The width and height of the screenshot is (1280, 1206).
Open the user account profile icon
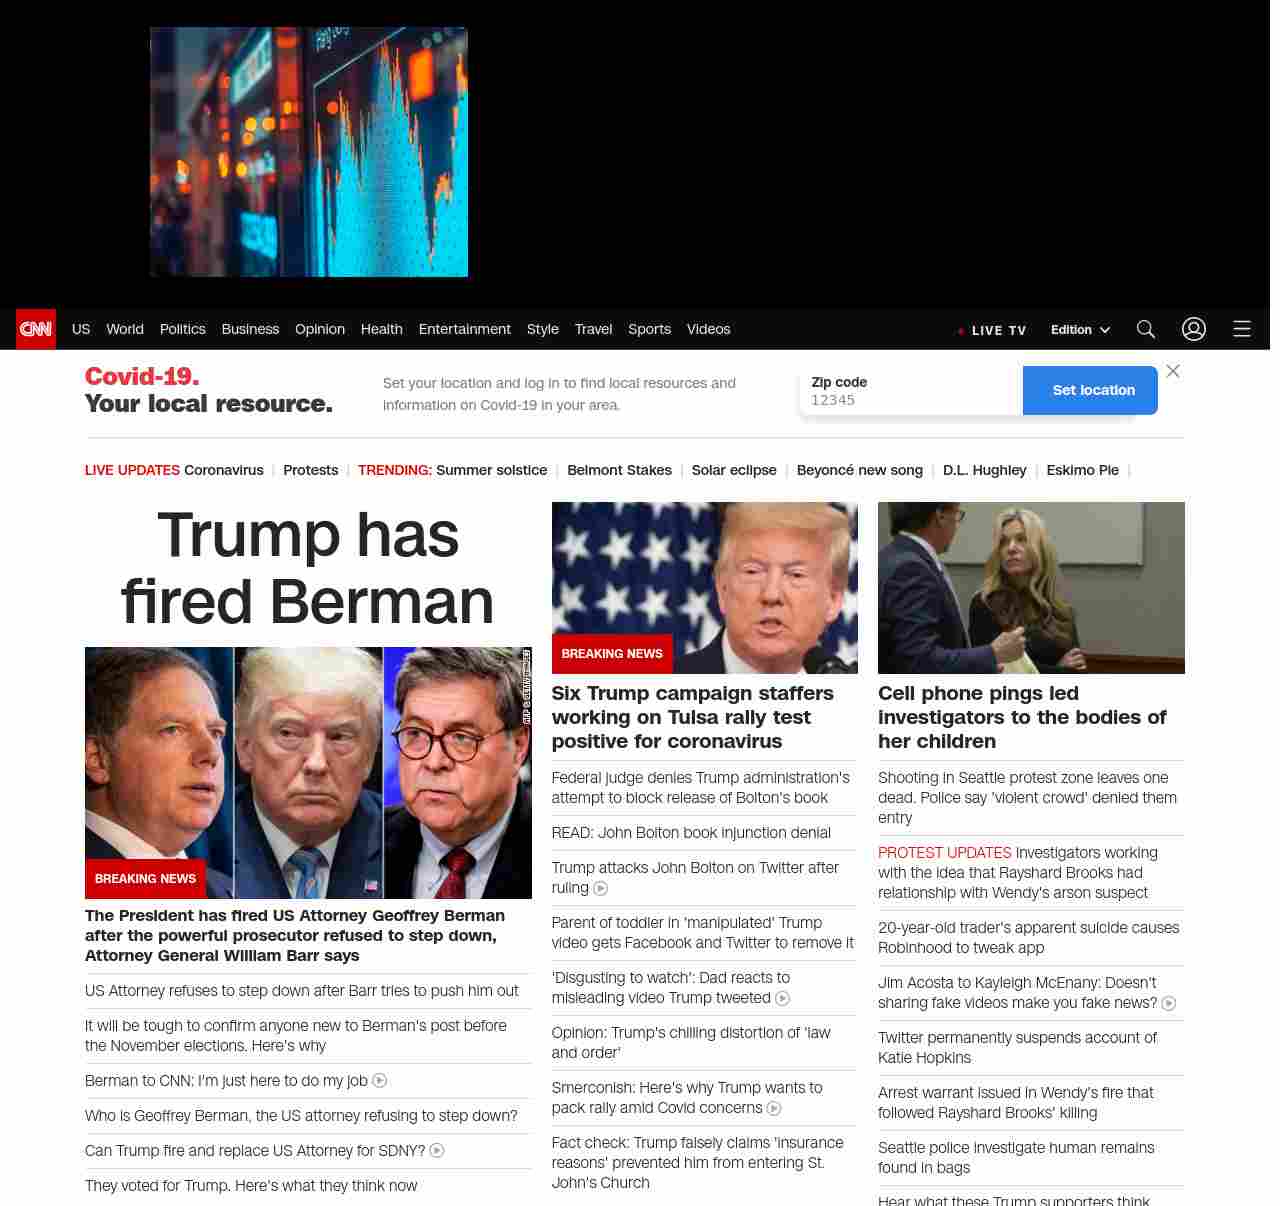pyautogui.click(x=1194, y=329)
